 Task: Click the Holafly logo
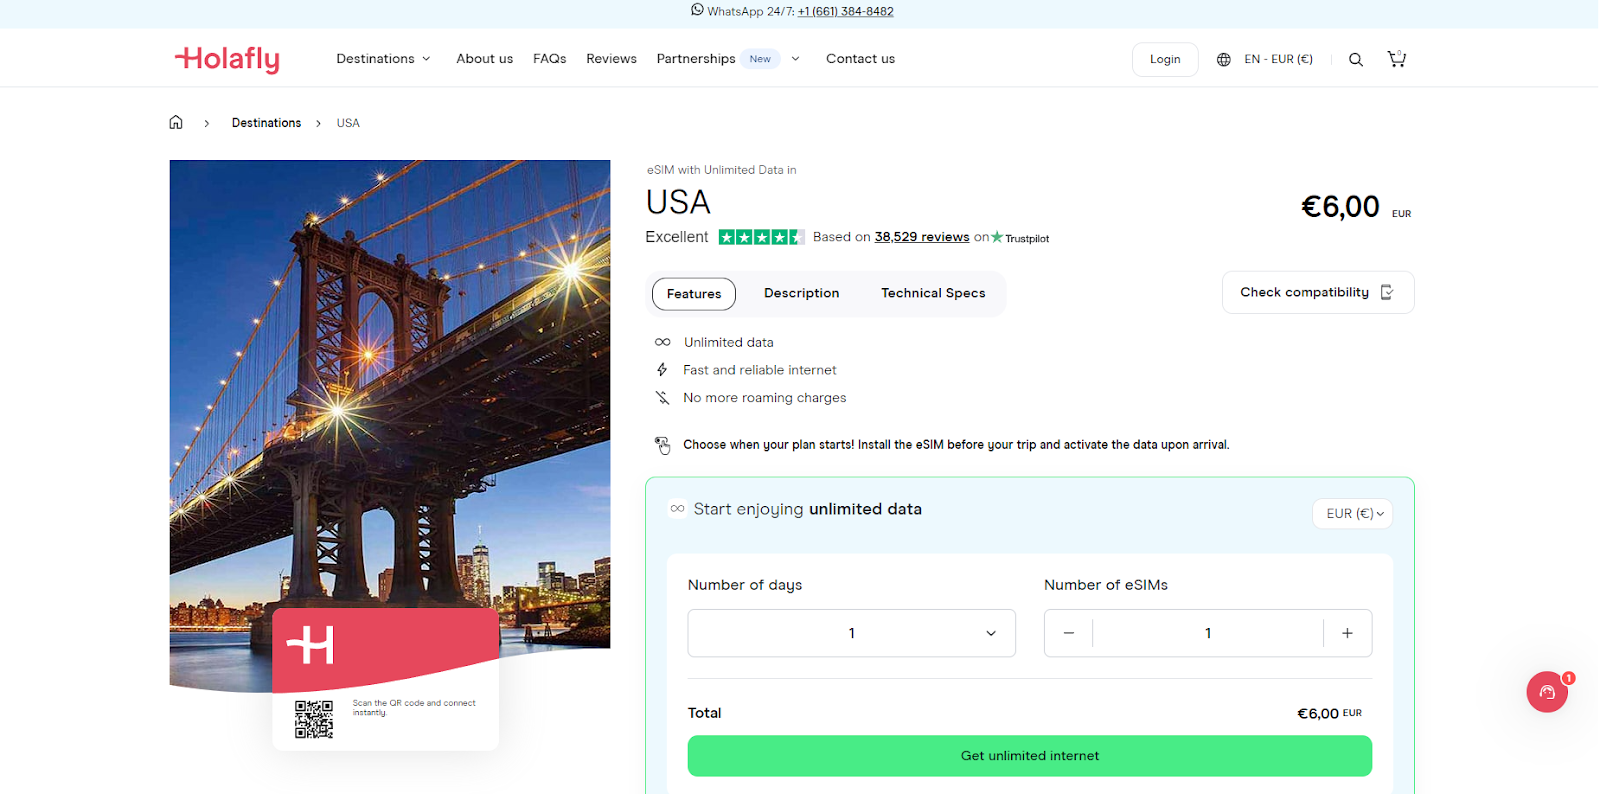point(227,59)
